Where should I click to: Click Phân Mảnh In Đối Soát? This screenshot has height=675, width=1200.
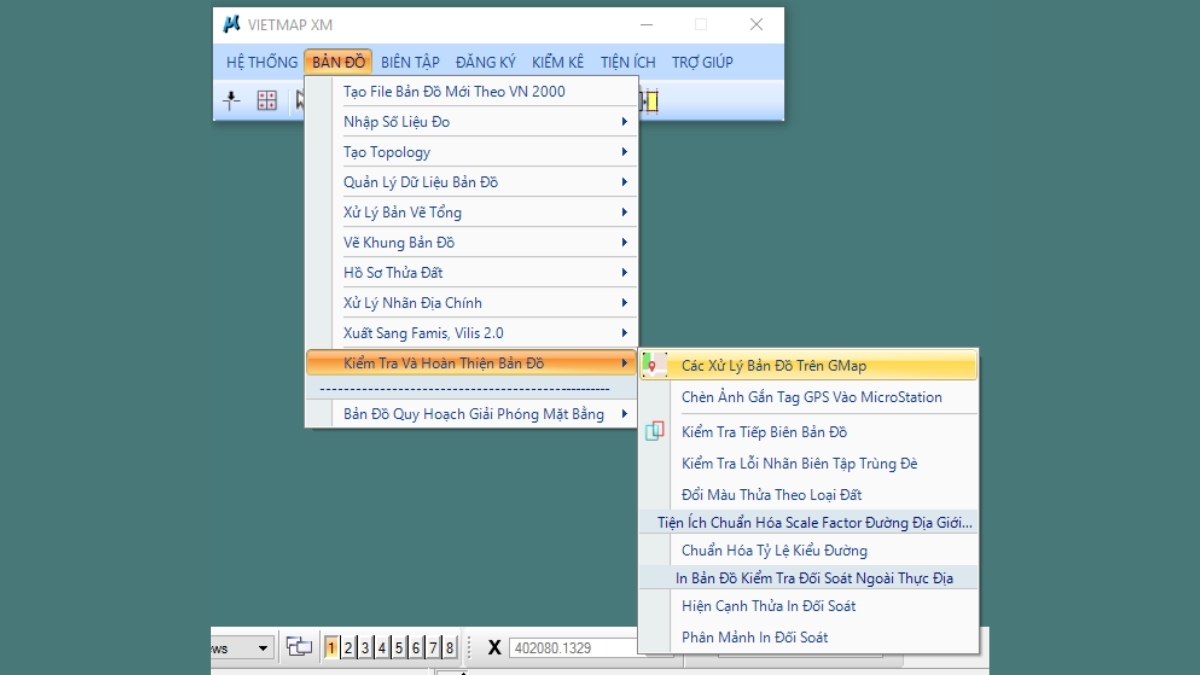754,637
